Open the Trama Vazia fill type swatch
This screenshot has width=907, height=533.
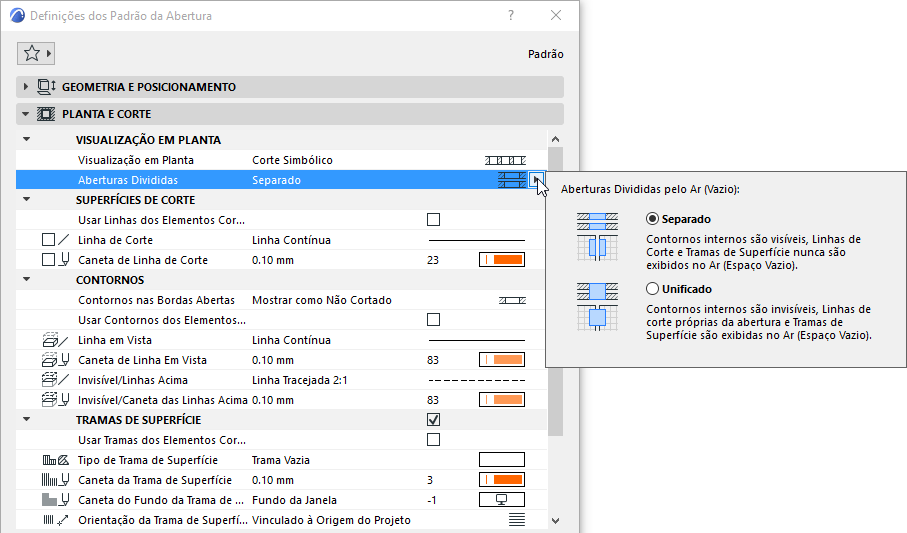(x=502, y=460)
